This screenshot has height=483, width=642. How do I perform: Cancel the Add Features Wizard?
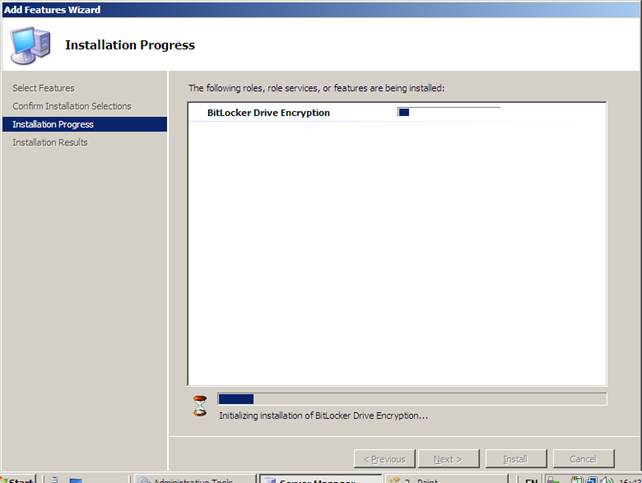583,459
